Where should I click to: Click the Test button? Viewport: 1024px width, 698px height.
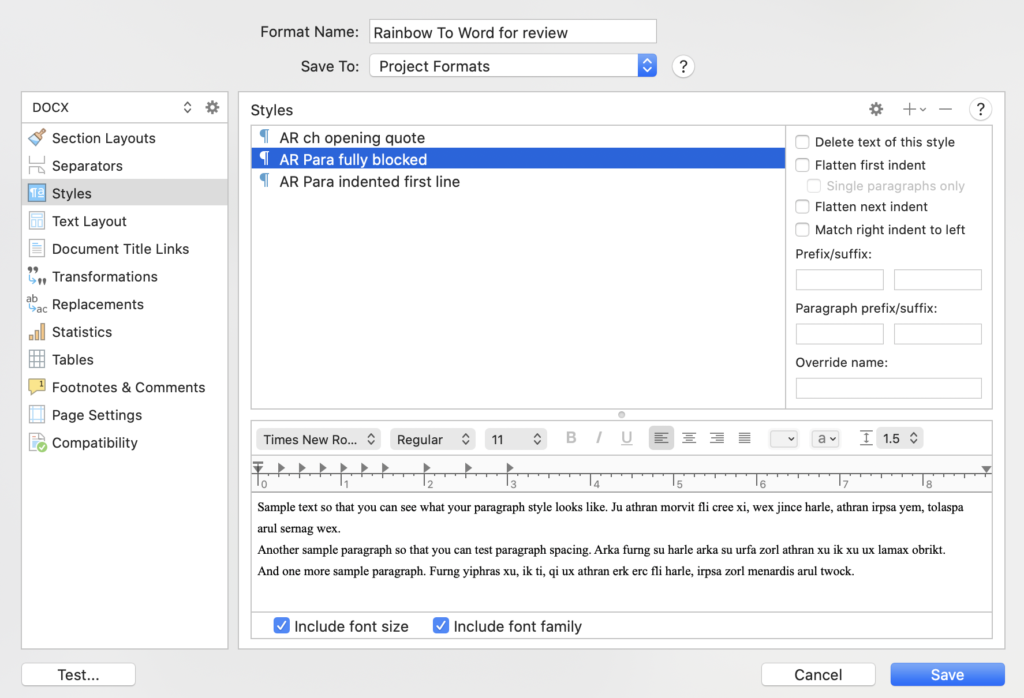tap(77, 674)
